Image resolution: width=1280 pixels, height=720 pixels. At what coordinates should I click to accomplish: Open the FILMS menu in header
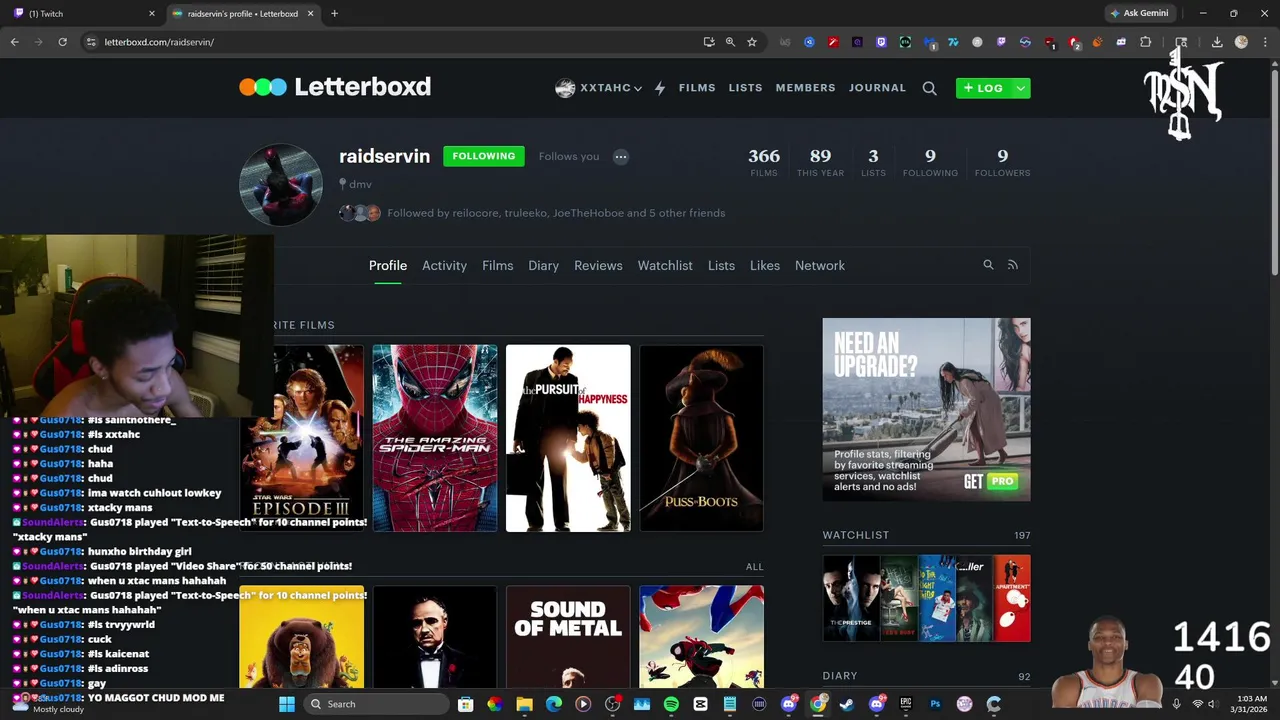(697, 88)
